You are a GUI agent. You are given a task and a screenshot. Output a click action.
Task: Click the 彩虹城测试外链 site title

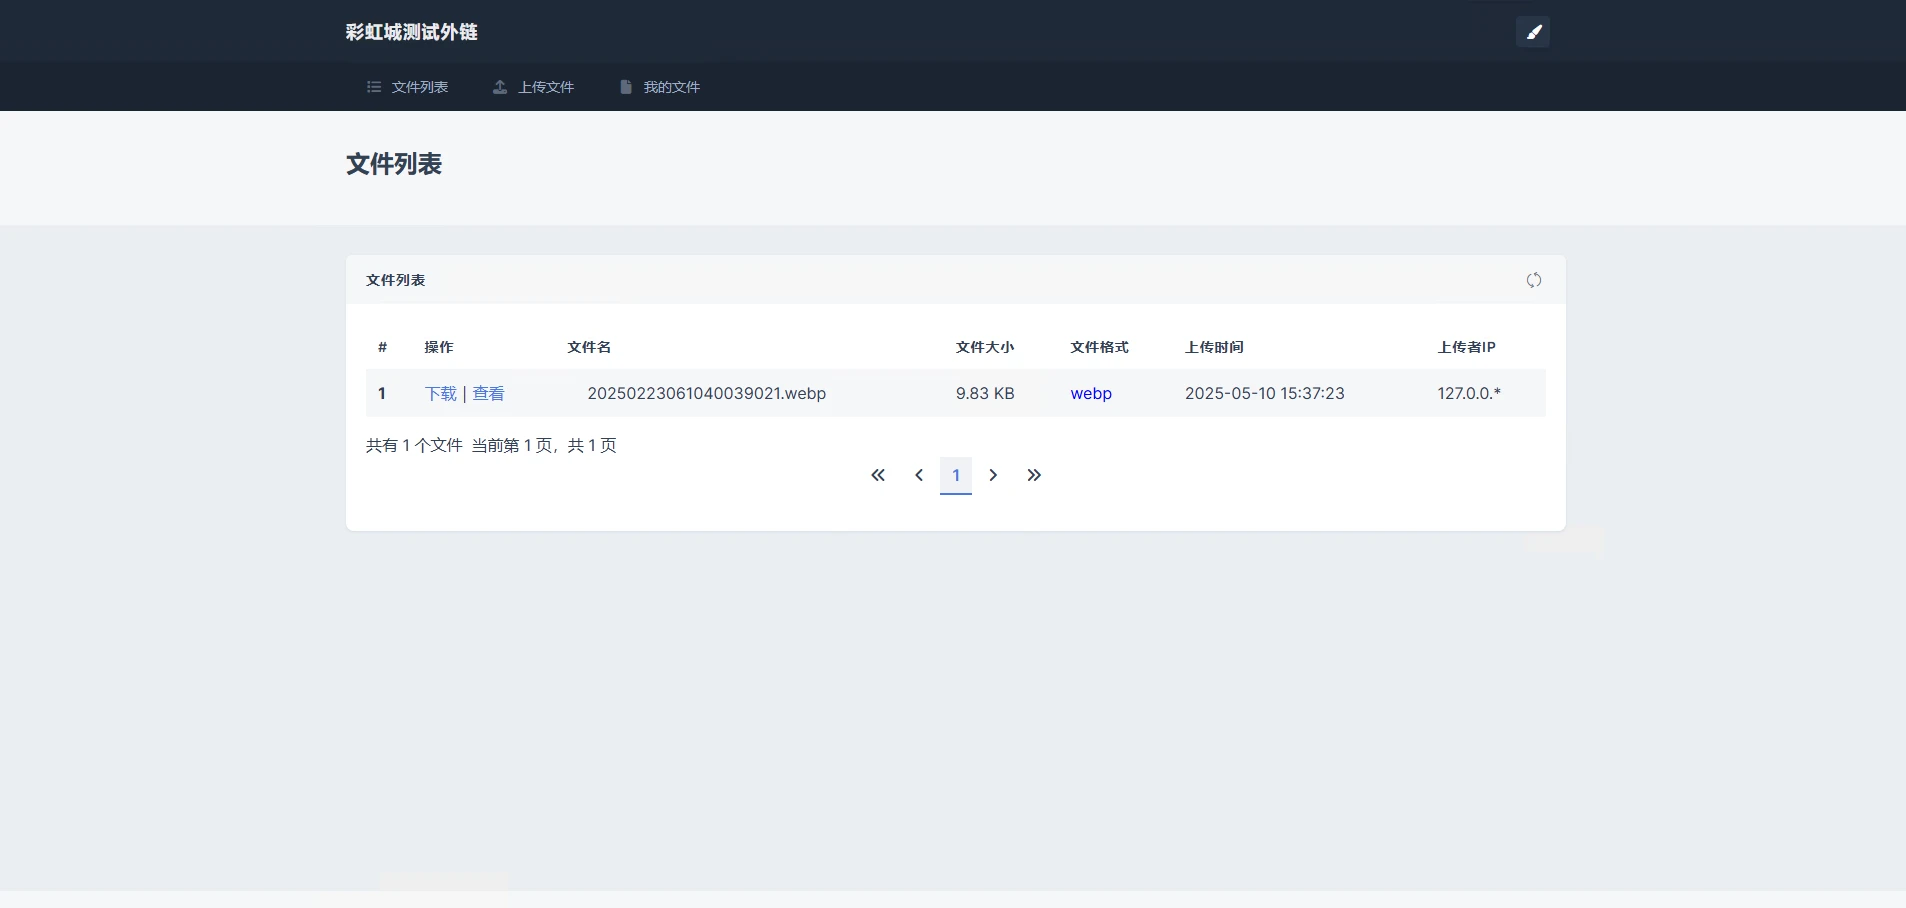tap(412, 32)
